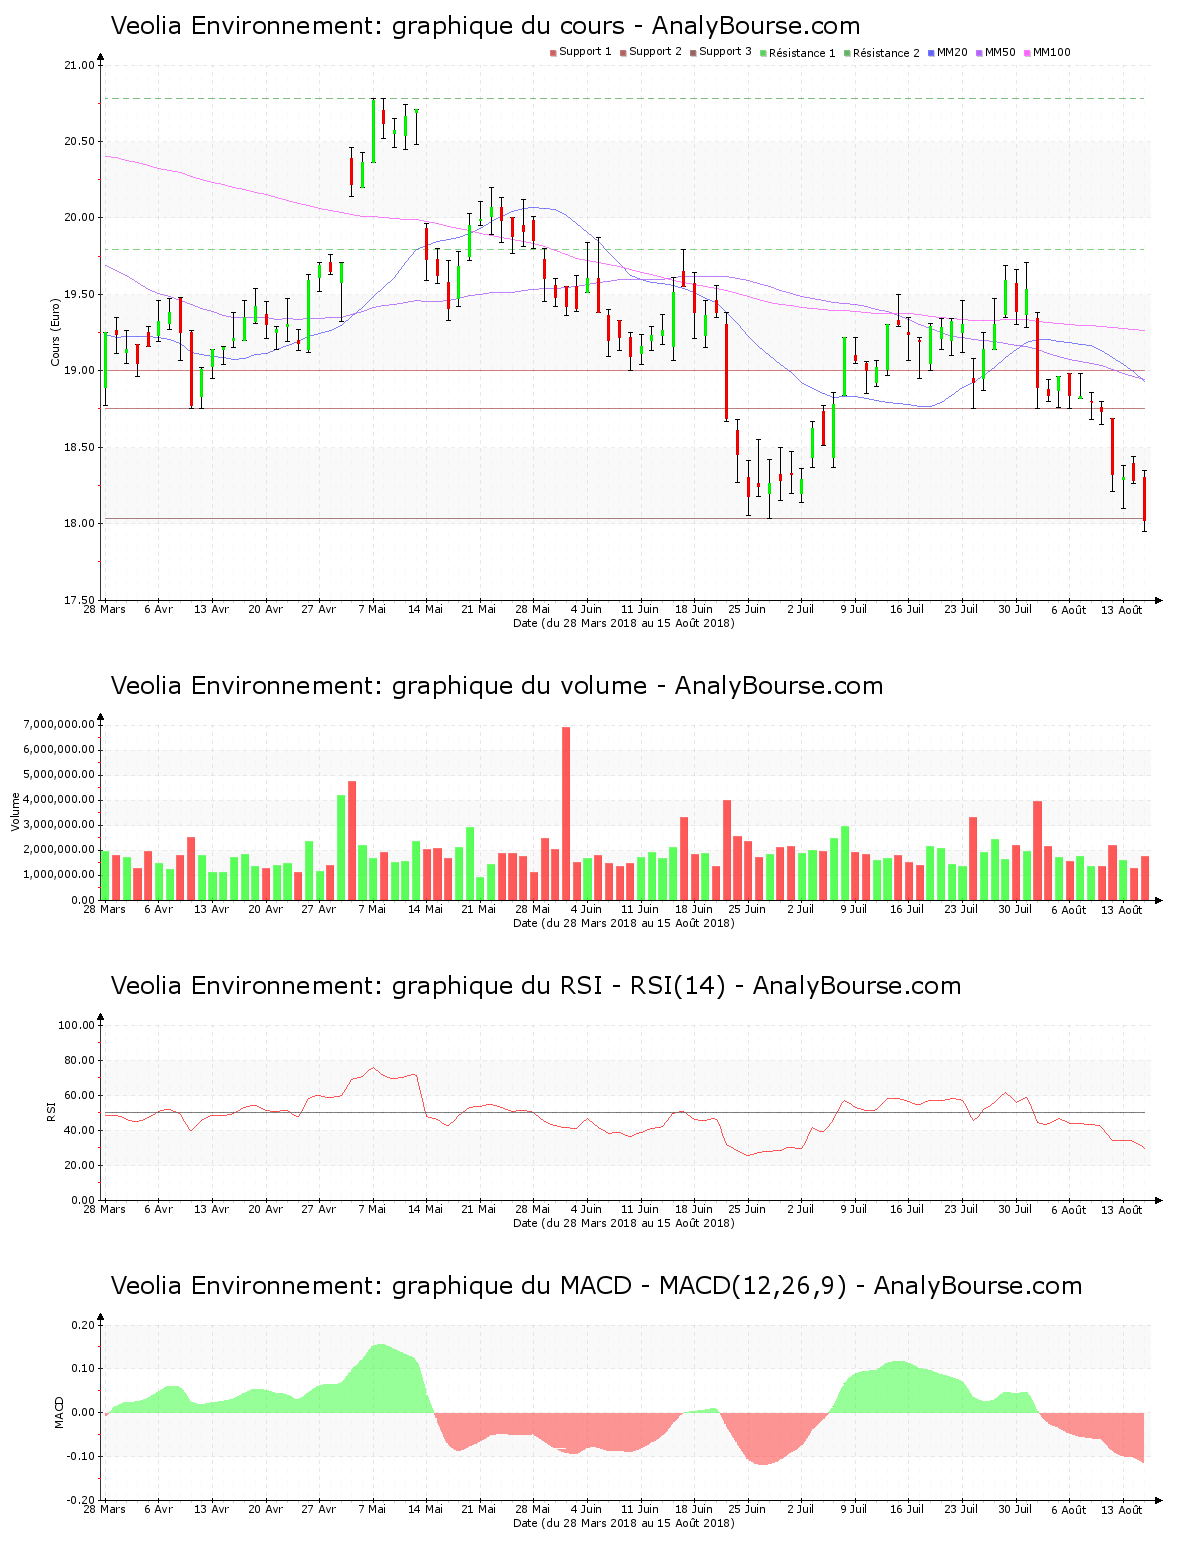The height and width of the screenshot is (1550, 1200).
Task: Click the 28 Mars date label on MACD chart
Action: 104,1509
